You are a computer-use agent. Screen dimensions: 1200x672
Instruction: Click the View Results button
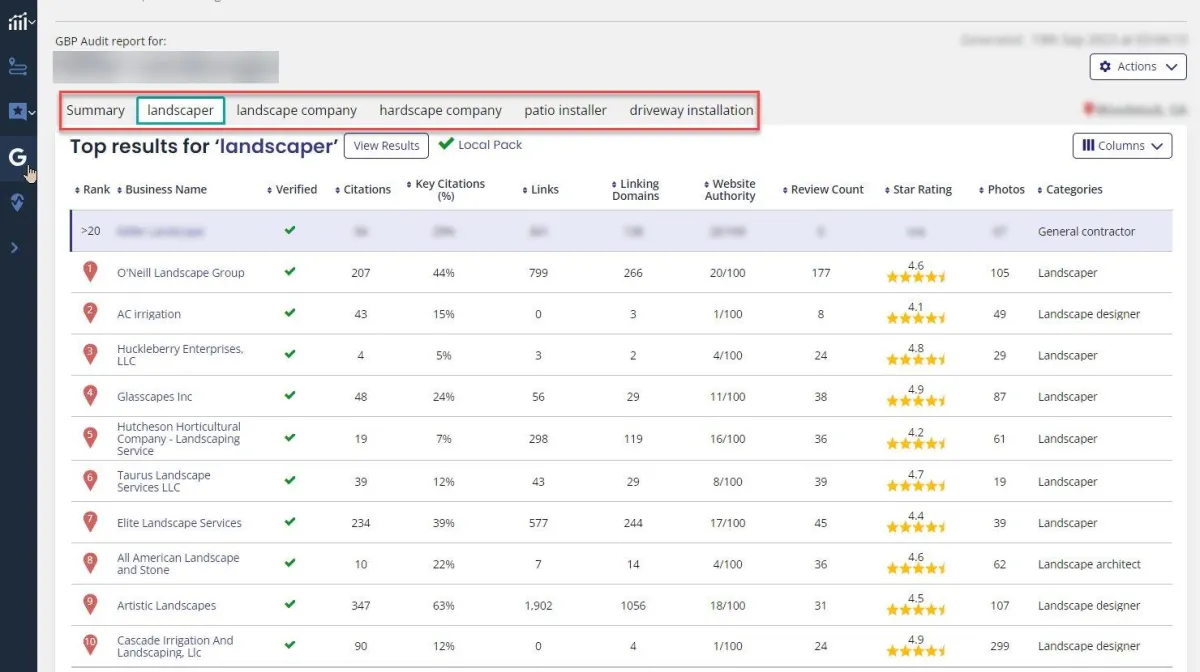386,146
